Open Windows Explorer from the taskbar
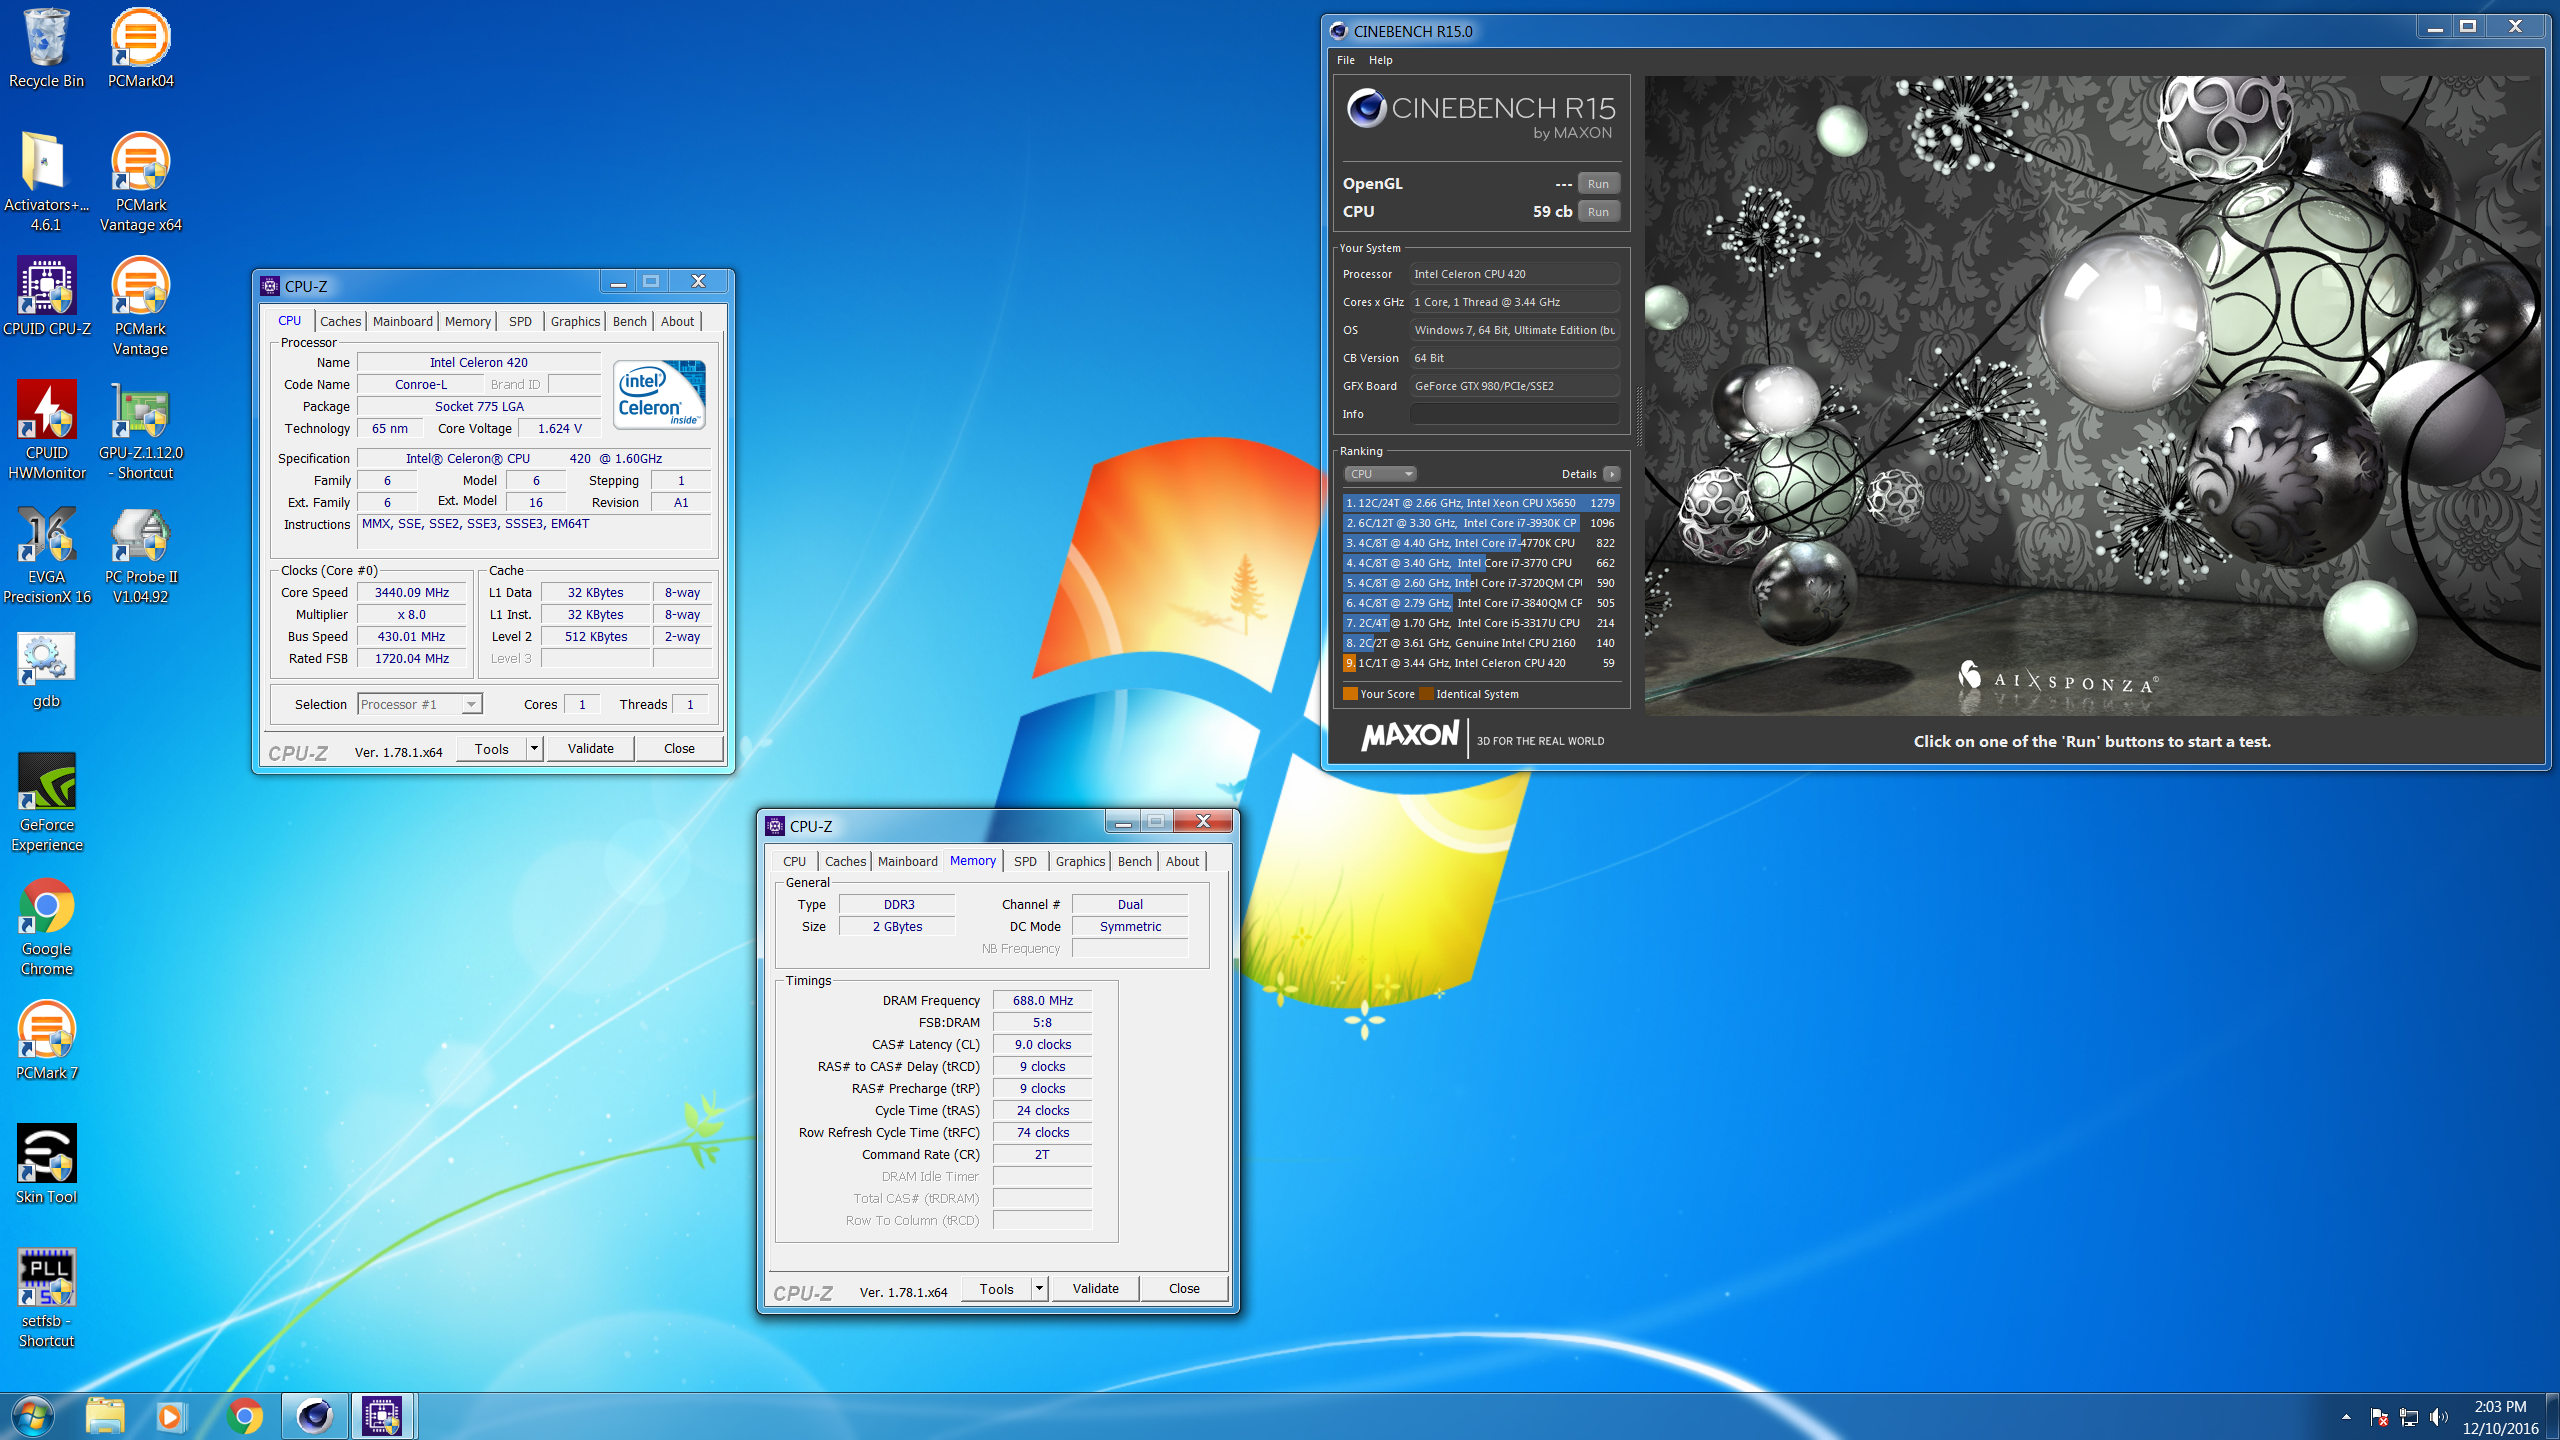The width and height of the screenshot is (2560, 1440). 104,1416
